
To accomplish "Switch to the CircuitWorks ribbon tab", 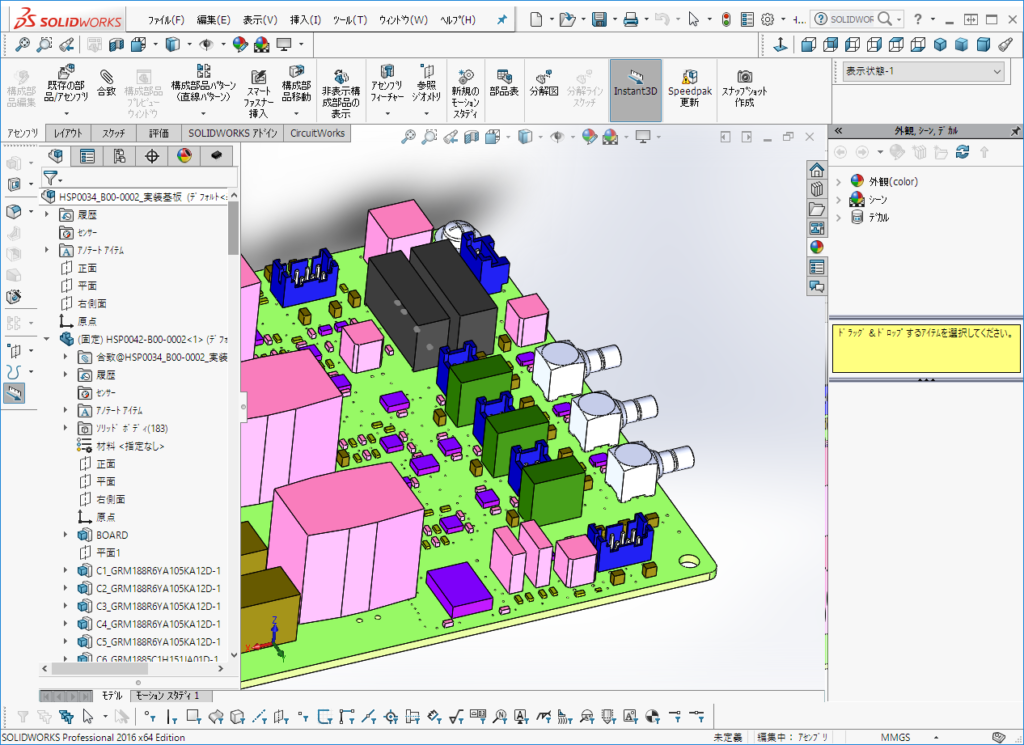I will [317, 133].
